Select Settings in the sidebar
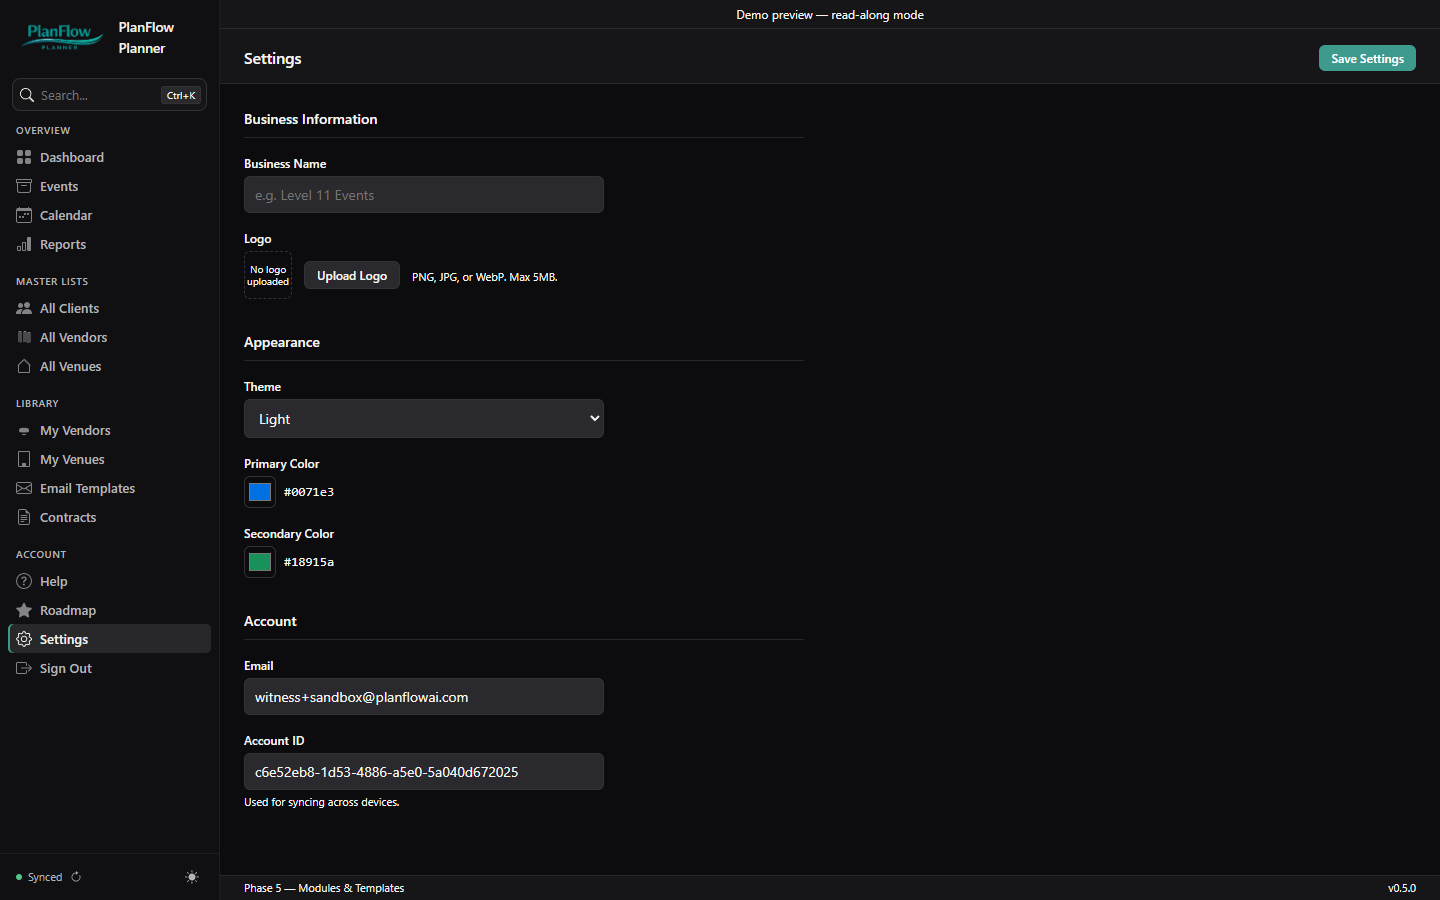 click(x=110, y=639)
